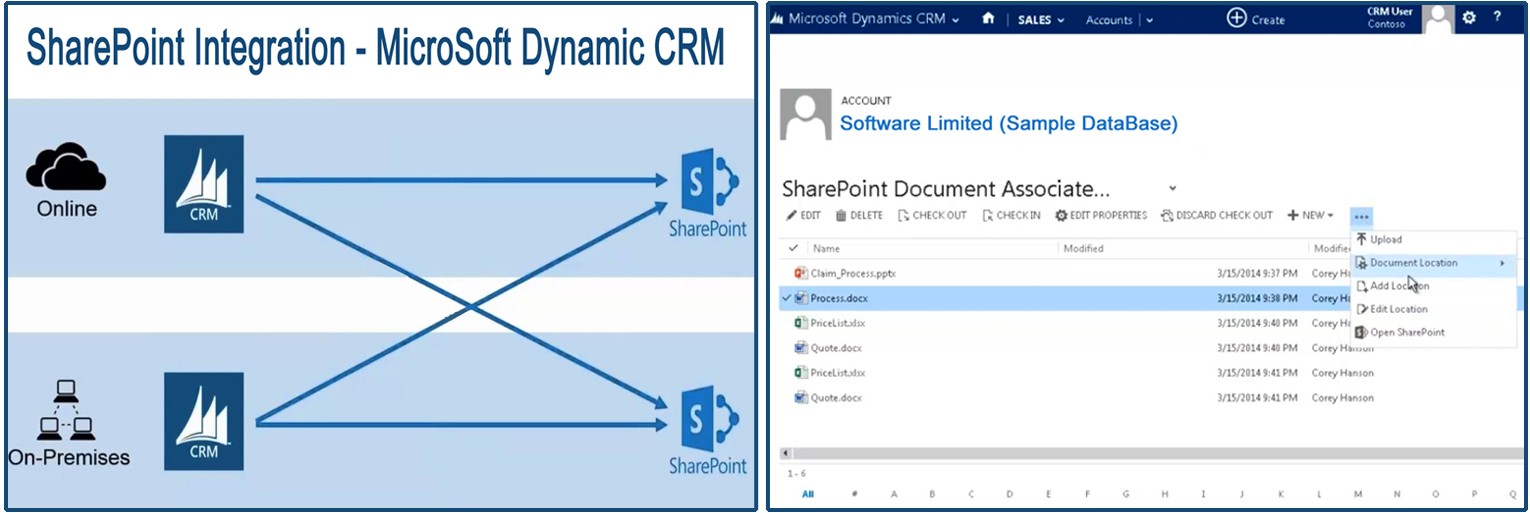
Task: Click the ellipsis more commands button
Action: click(1361, 216)
